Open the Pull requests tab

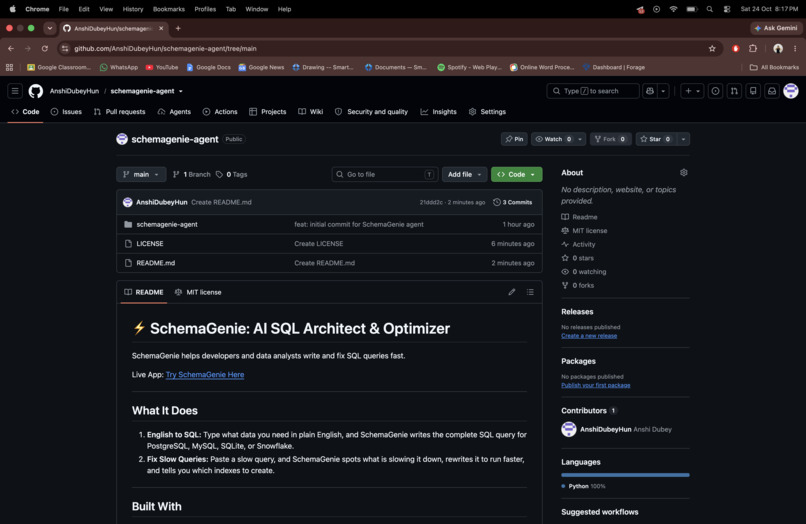pos(120,112)
